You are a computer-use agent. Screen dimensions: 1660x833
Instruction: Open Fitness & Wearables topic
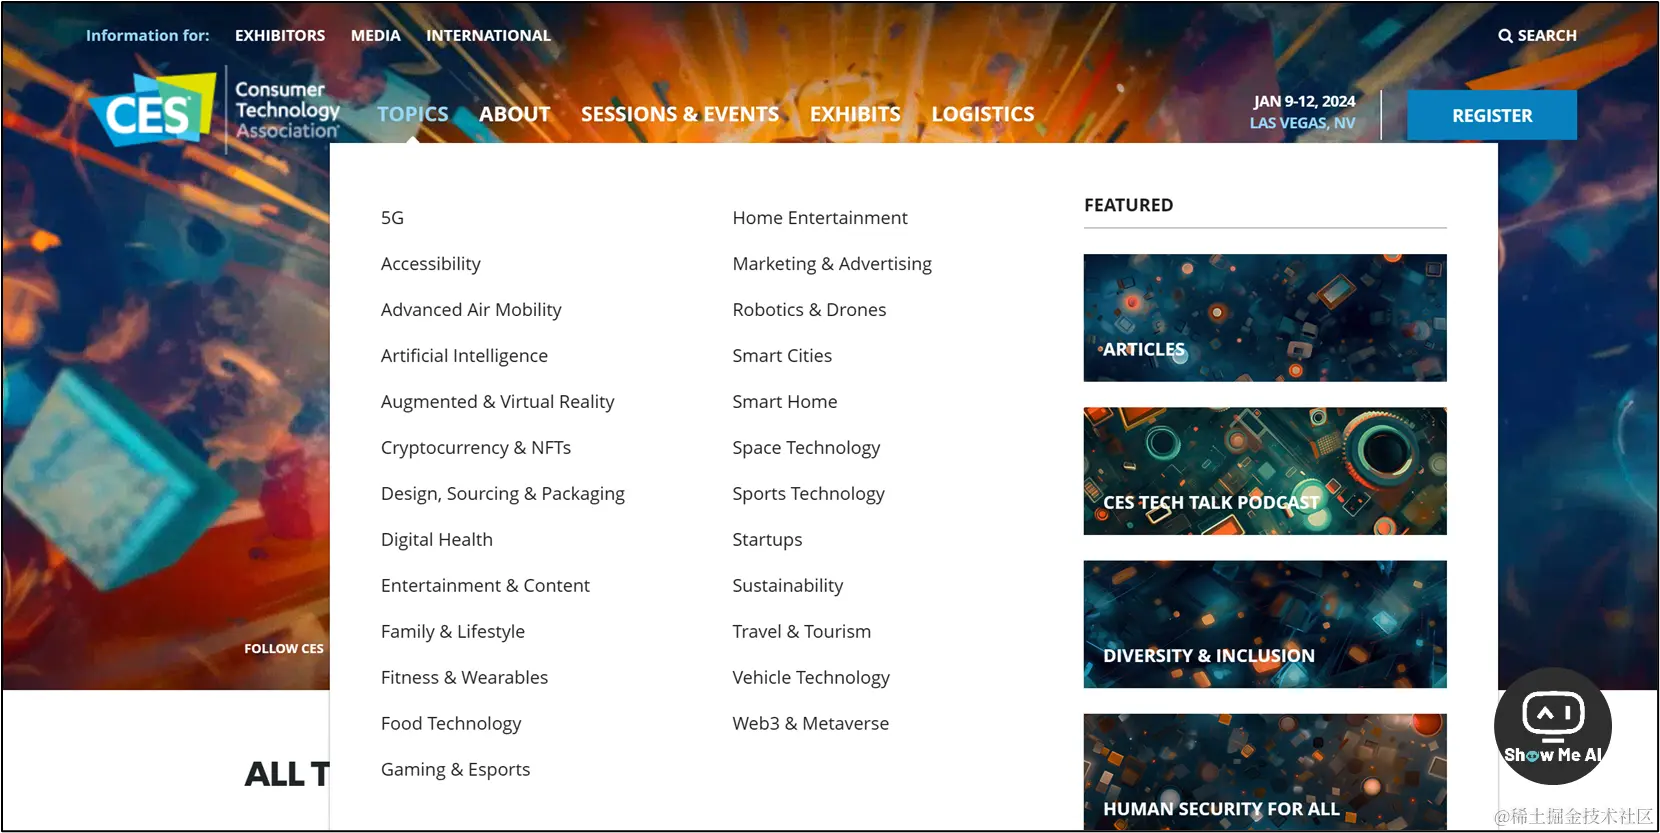click(464, 678)
